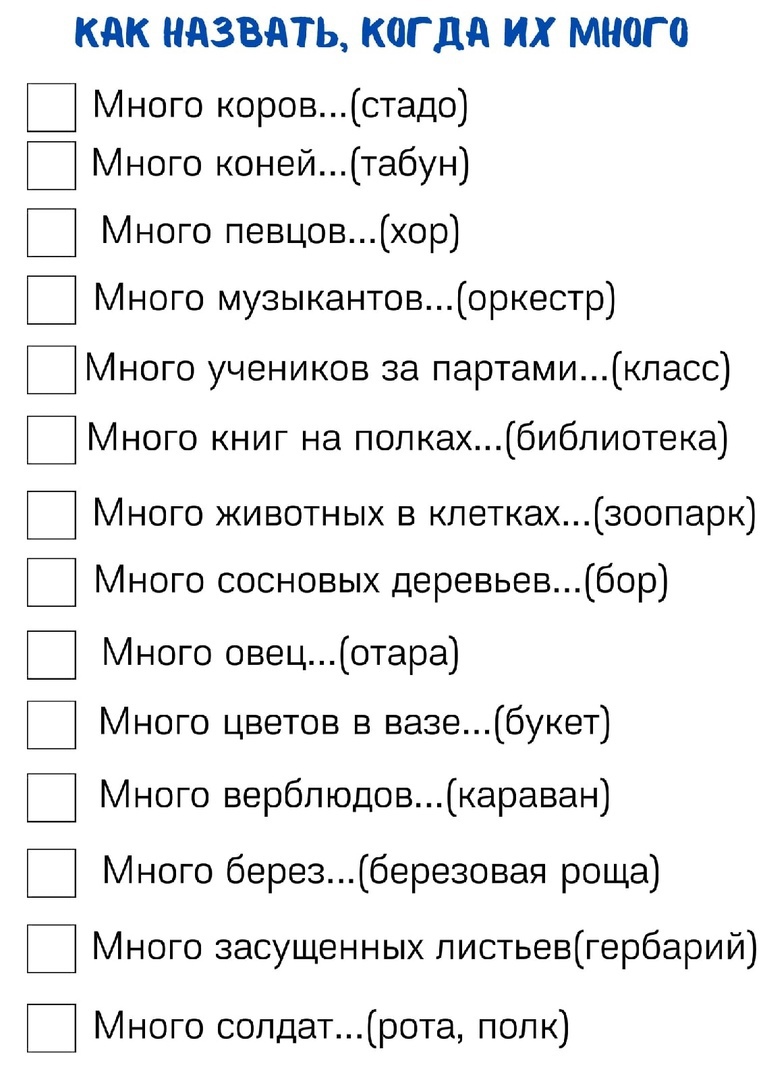Image resolution: width=763 pixels, height=1080 pixels.
Task: Click the title 'Как назвать, когда их много'
Action: pos(382,33)
